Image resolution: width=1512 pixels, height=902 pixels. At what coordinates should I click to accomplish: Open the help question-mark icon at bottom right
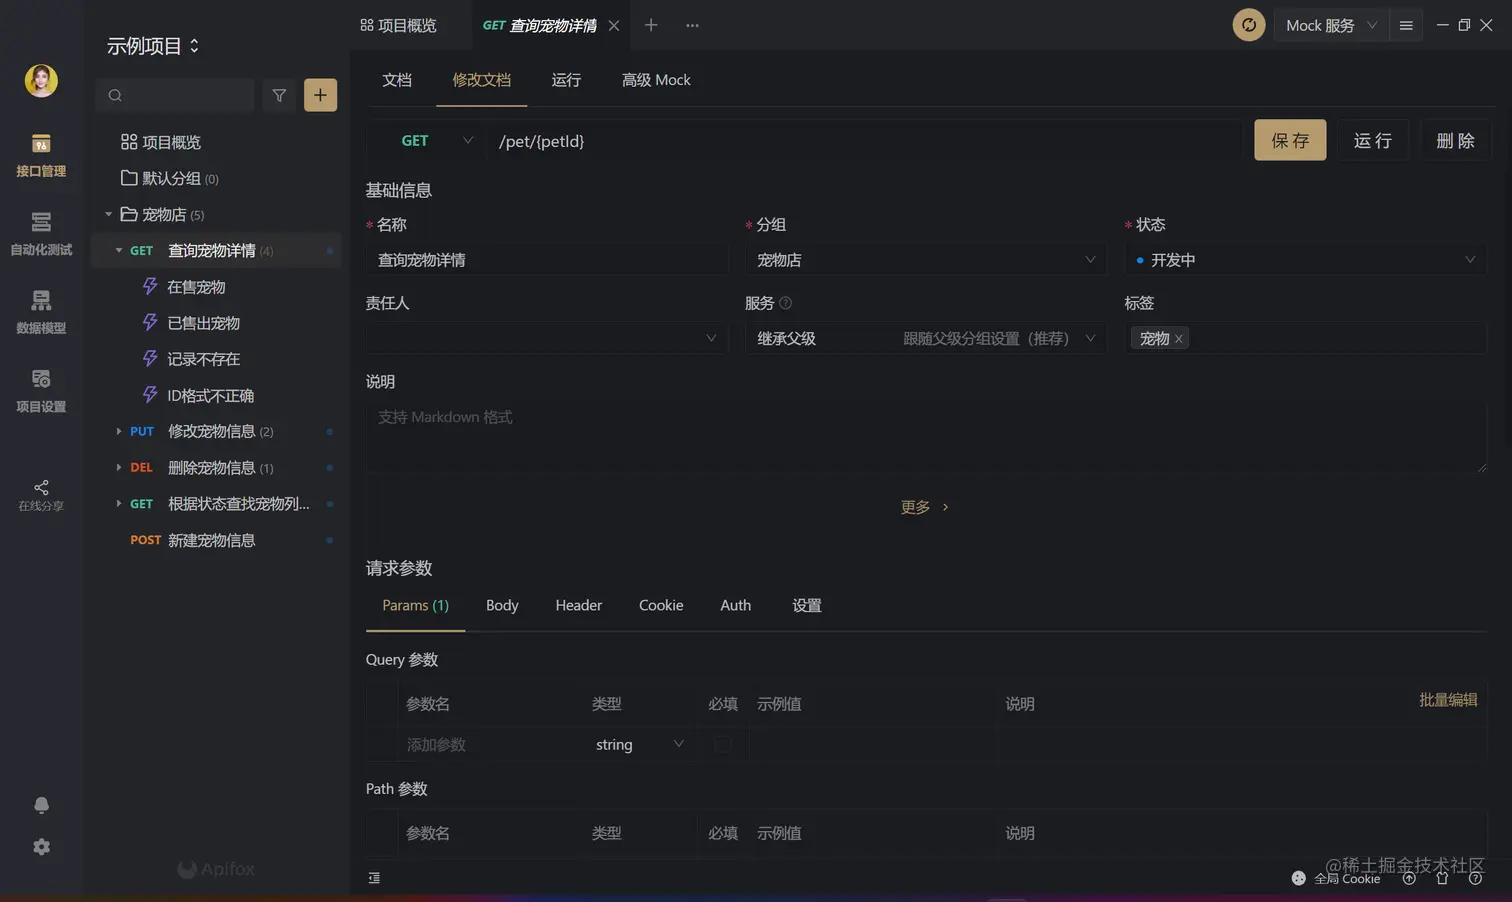tap(1475, 878)
